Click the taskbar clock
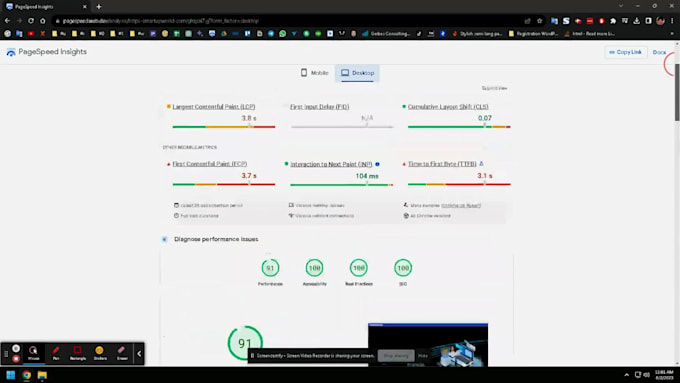 click(x=664, y=375)
